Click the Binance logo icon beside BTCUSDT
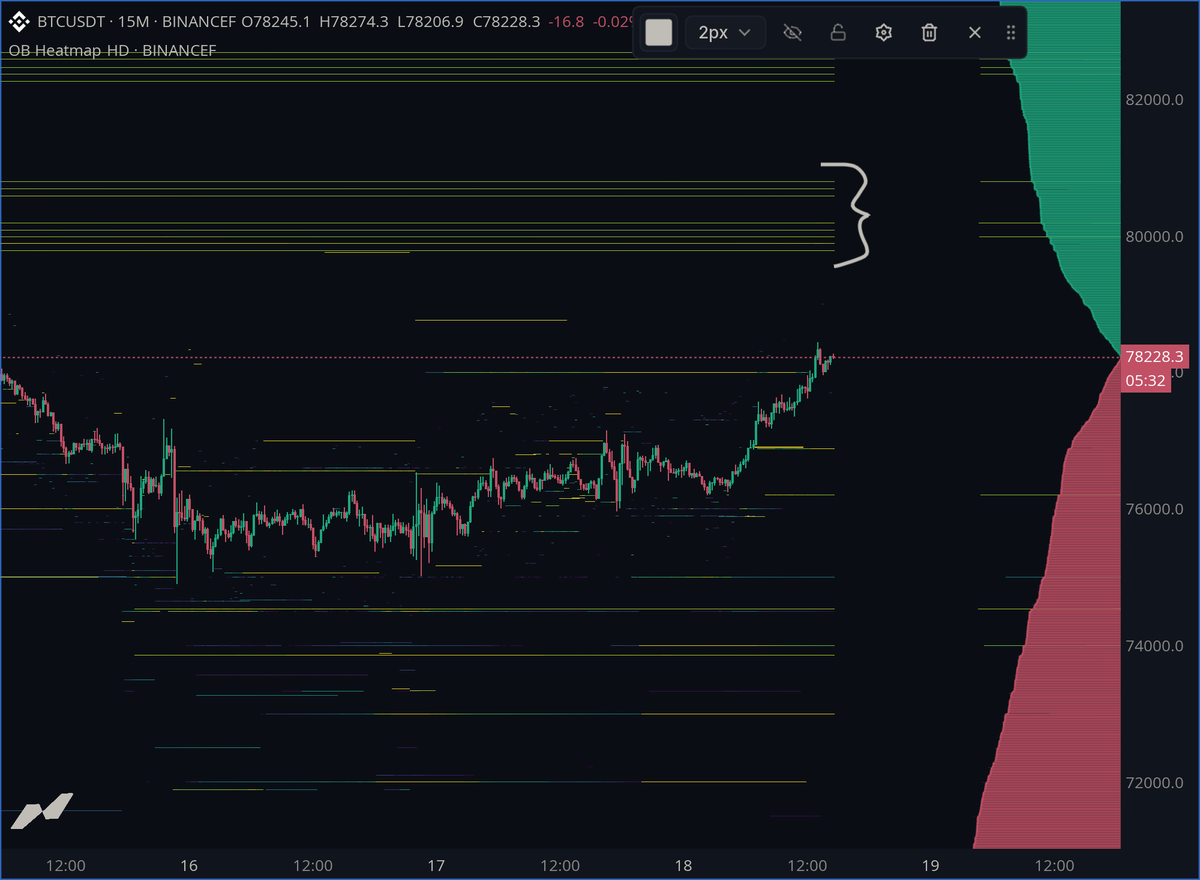 [19, 21]
